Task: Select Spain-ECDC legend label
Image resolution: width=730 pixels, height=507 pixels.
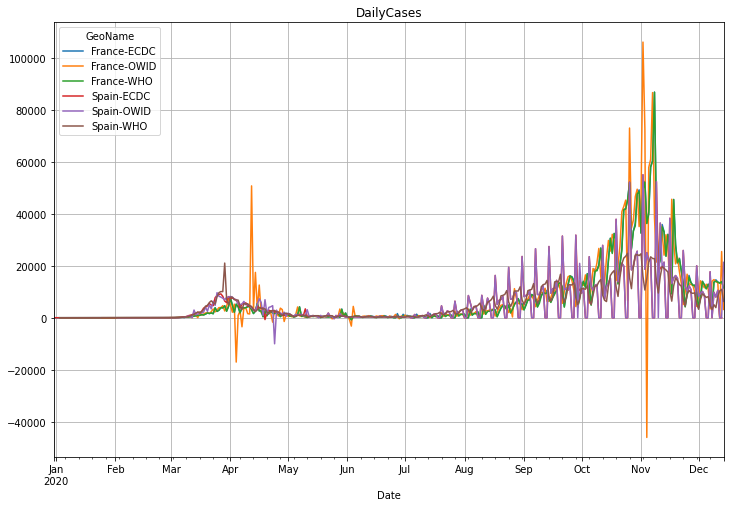Action: coord(121,96)
